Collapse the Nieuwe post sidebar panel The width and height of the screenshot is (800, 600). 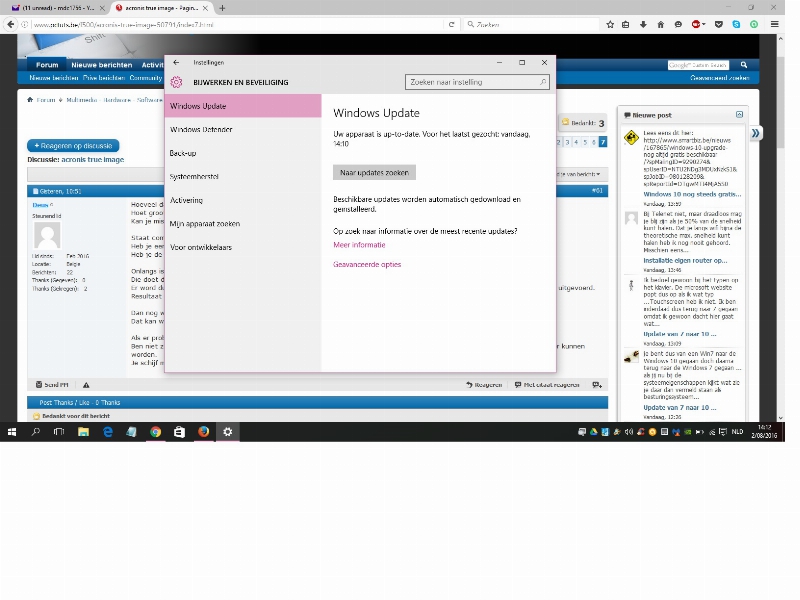tap(739, 115)
